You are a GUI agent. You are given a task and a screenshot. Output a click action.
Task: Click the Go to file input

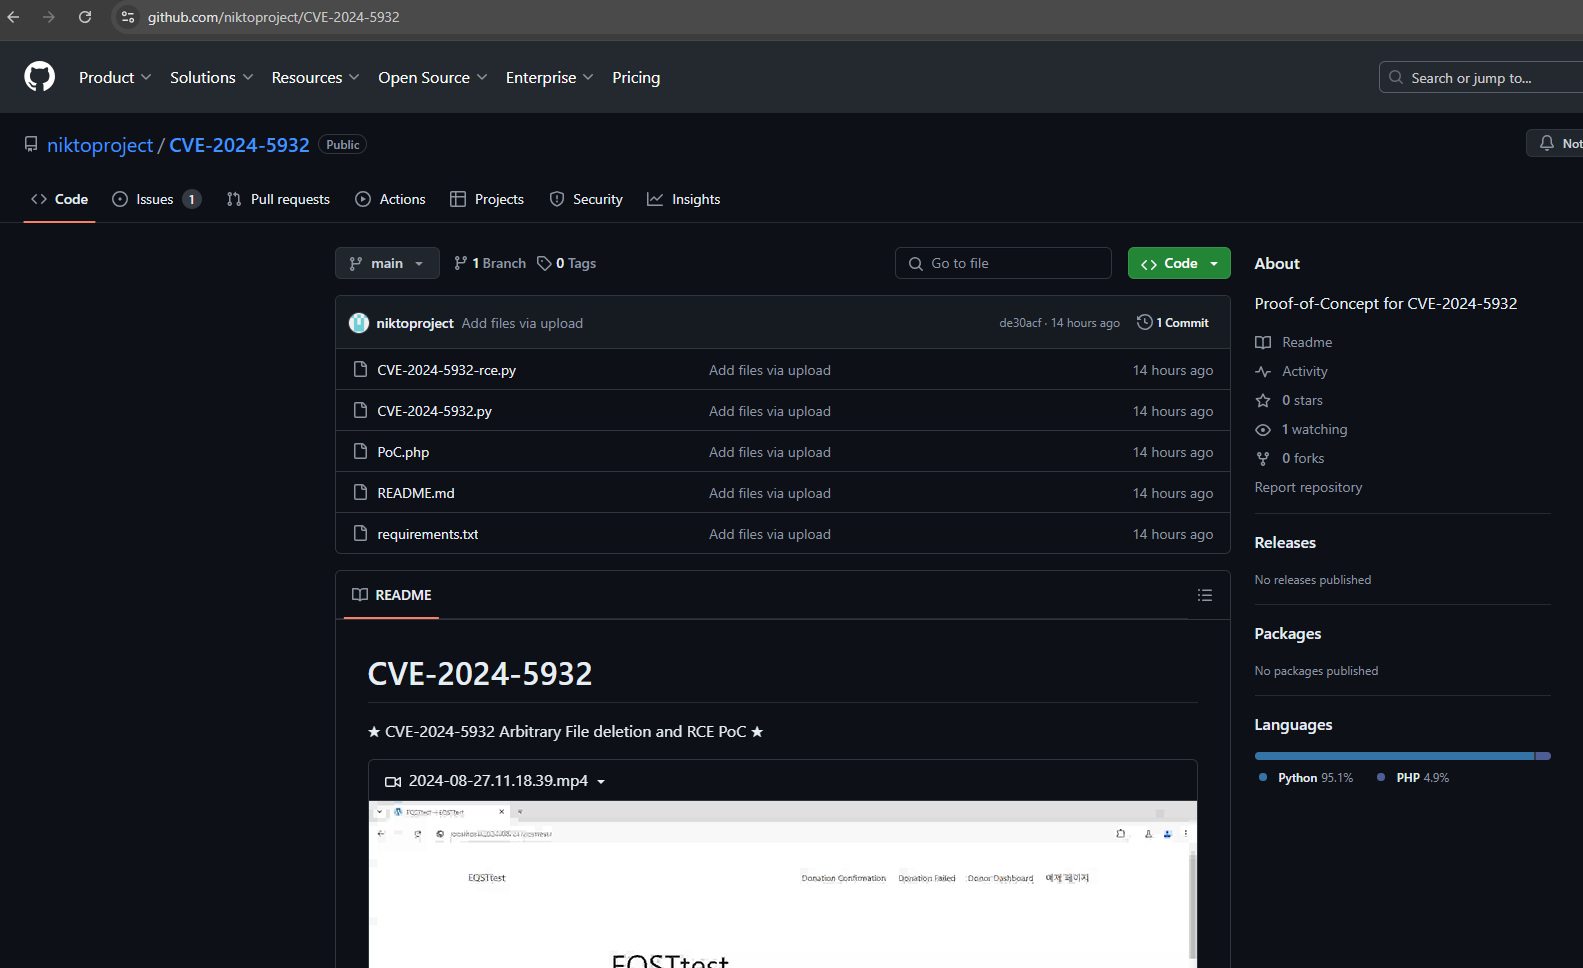[x=1003, y=263]
